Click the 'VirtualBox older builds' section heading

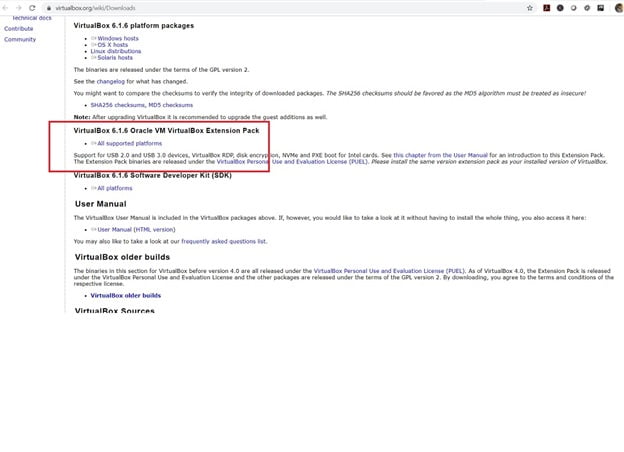122,257
